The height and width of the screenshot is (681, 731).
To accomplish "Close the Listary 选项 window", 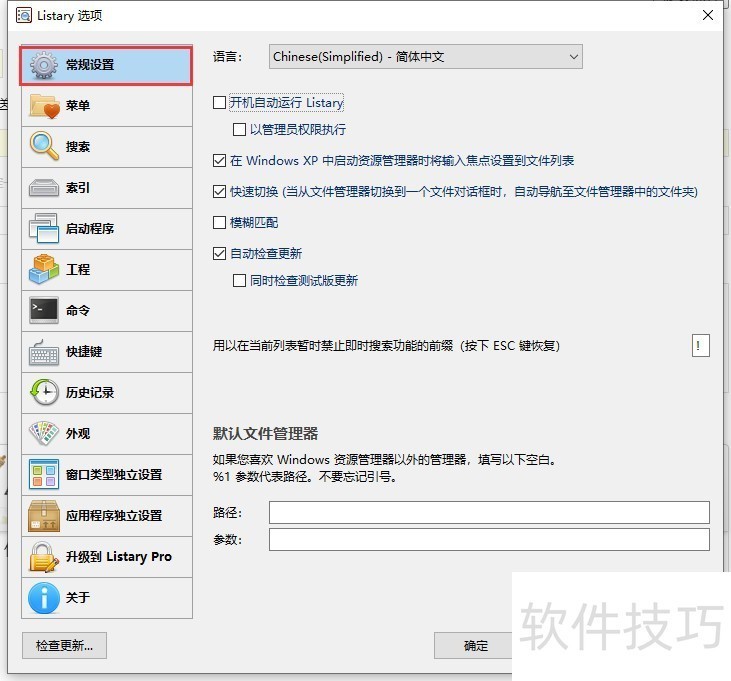I will pos(708,15).
